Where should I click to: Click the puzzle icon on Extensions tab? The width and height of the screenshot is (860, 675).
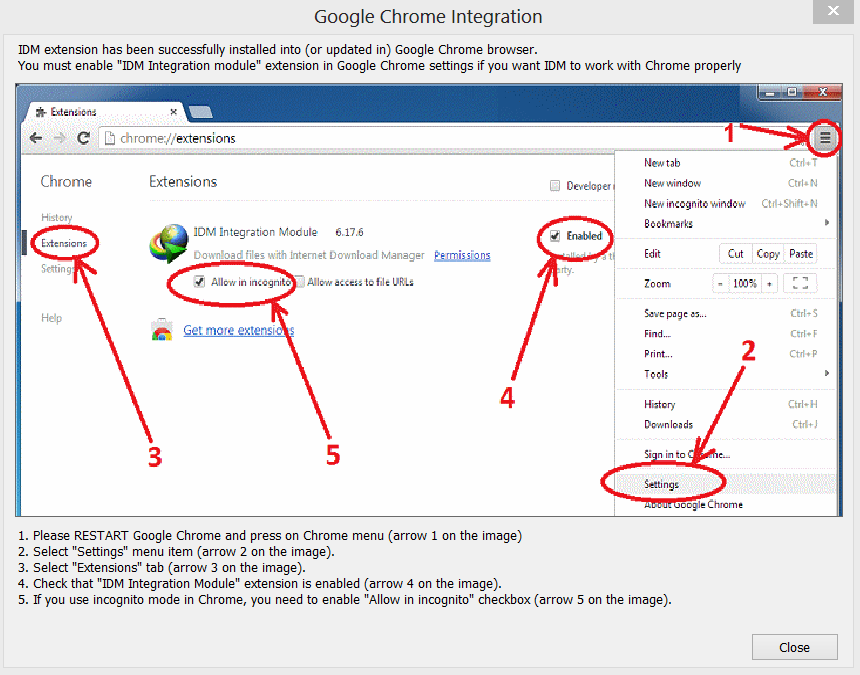click(x=41, y=112)
